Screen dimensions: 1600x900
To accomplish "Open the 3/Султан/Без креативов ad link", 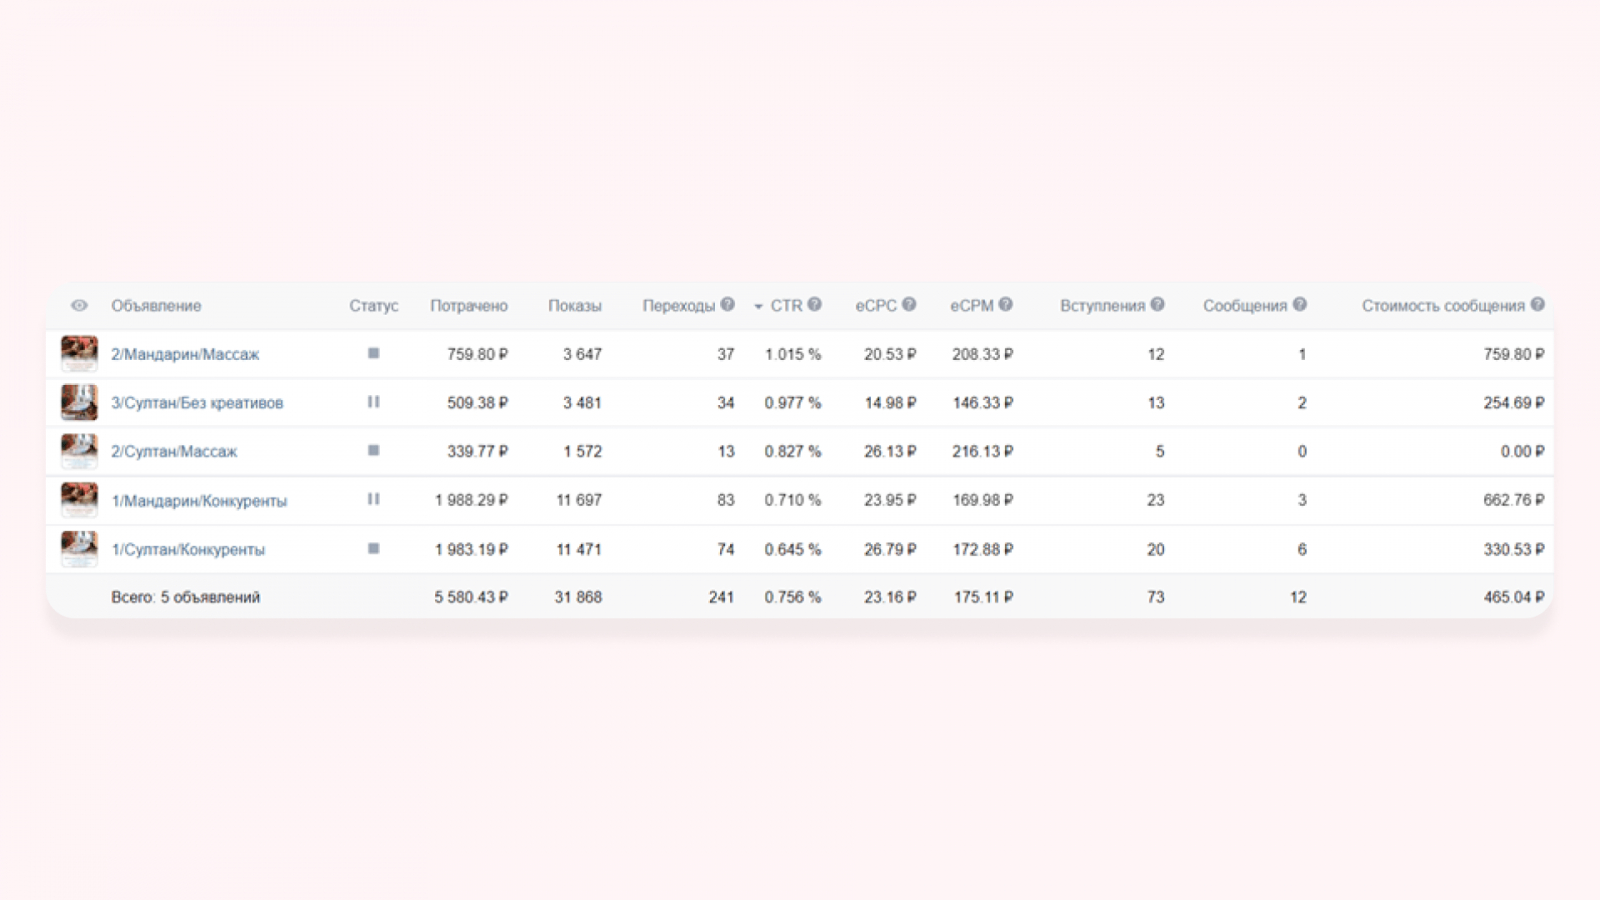I will (197, 403).
